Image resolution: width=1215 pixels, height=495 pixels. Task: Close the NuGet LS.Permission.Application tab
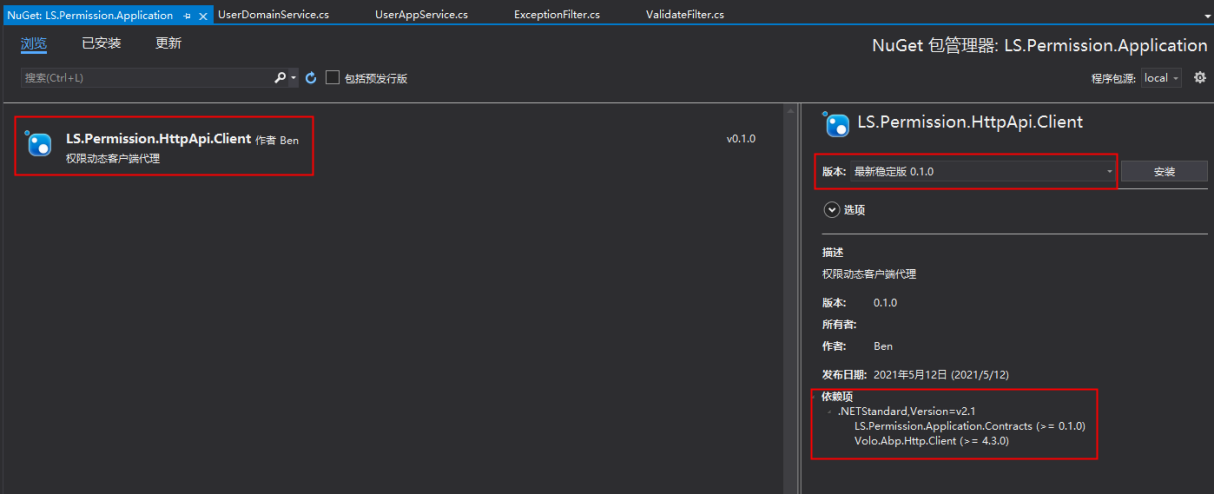tap(204, 16)
